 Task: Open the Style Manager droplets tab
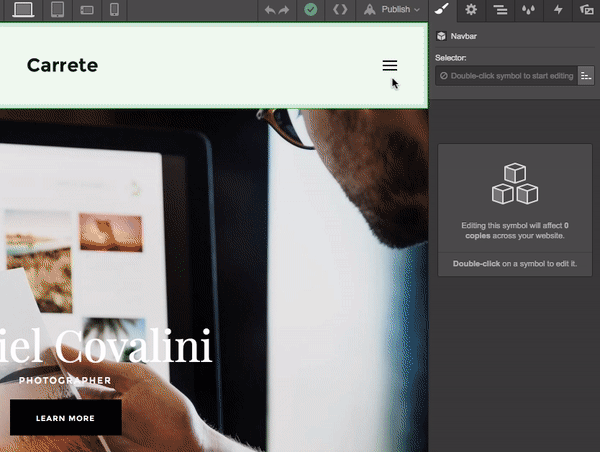tap(528, 10)
